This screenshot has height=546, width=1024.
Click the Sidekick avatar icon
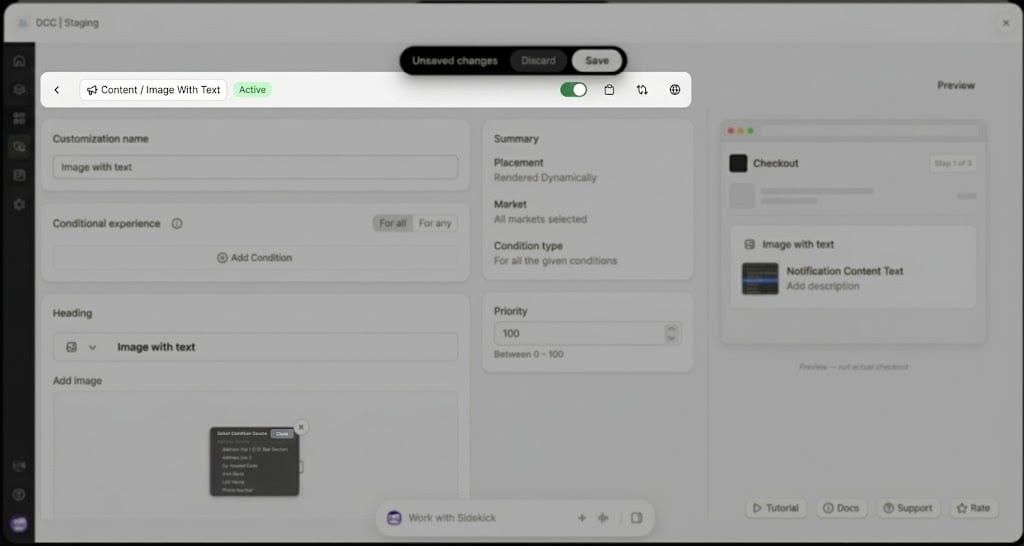(x=394, y=518)
